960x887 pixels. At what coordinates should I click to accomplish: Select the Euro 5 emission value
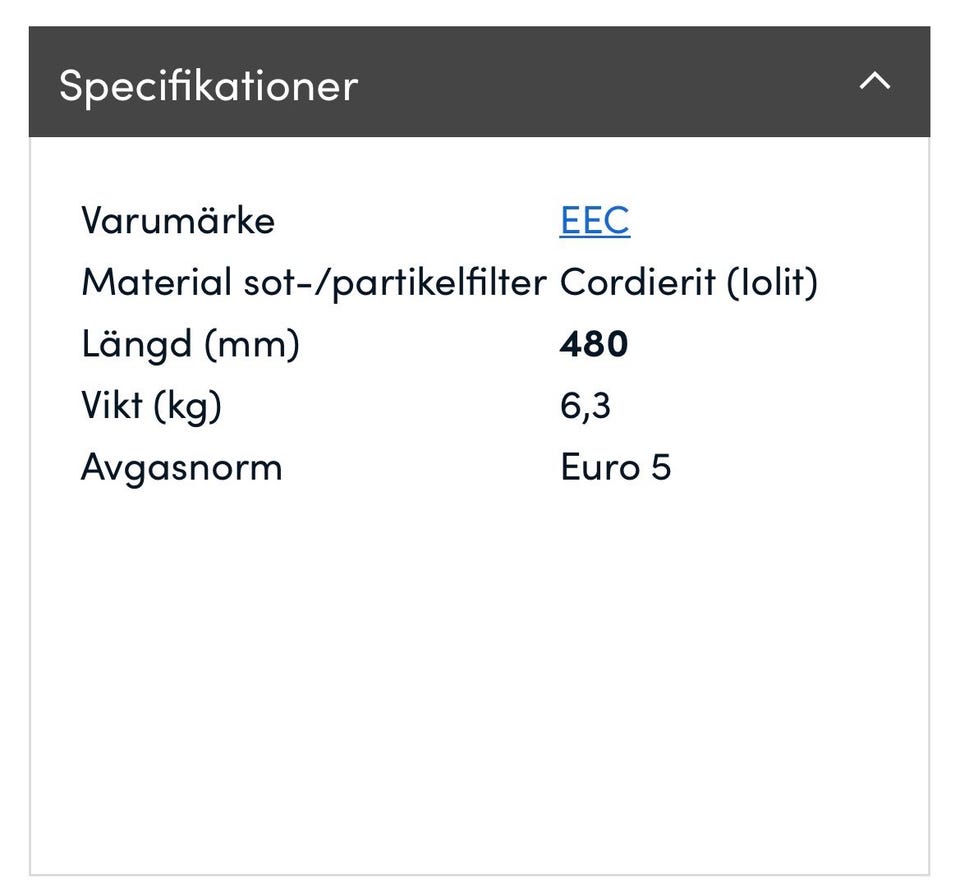tap(615, 467)
